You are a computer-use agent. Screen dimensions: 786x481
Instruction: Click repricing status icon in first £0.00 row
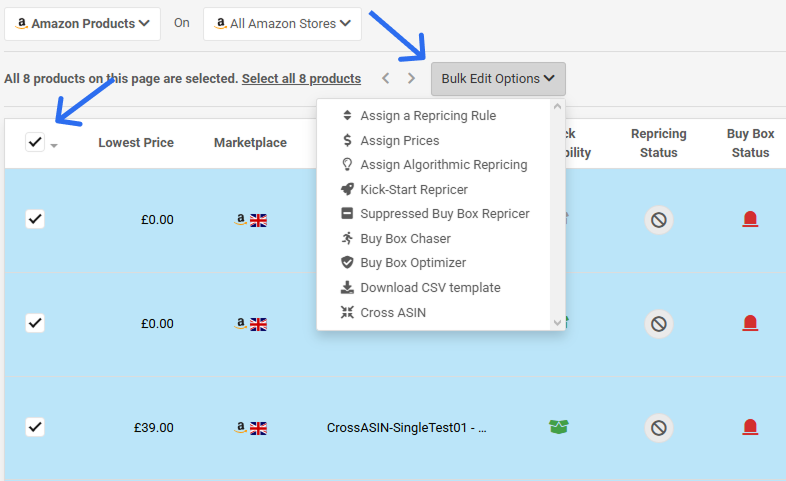coord(659,219)
